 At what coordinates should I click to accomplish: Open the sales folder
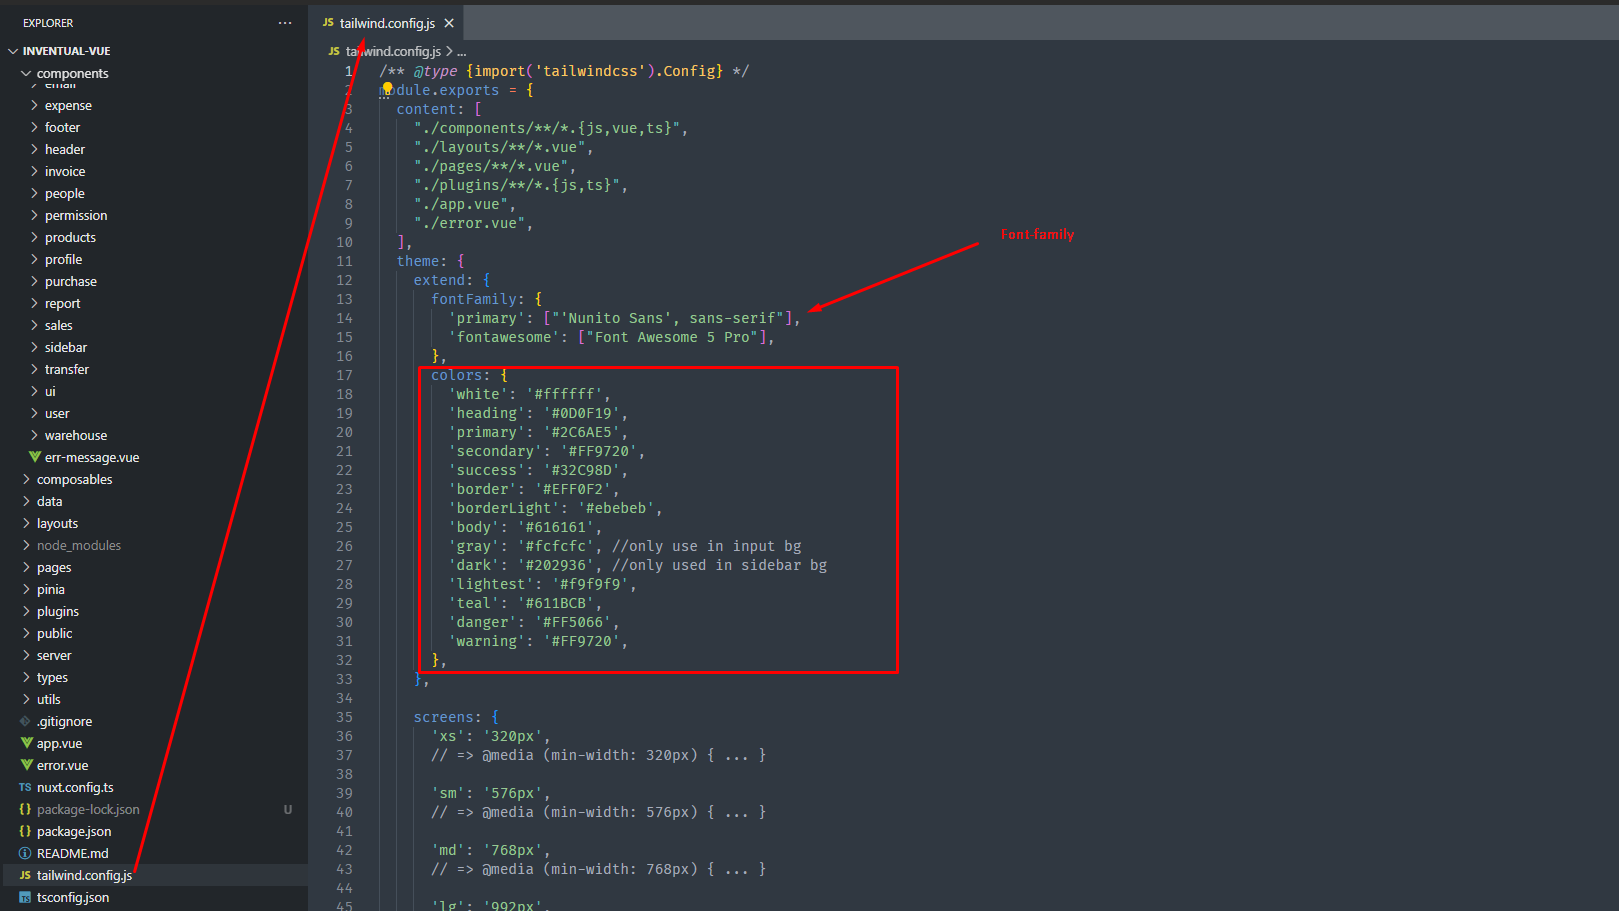click(58, 325)
